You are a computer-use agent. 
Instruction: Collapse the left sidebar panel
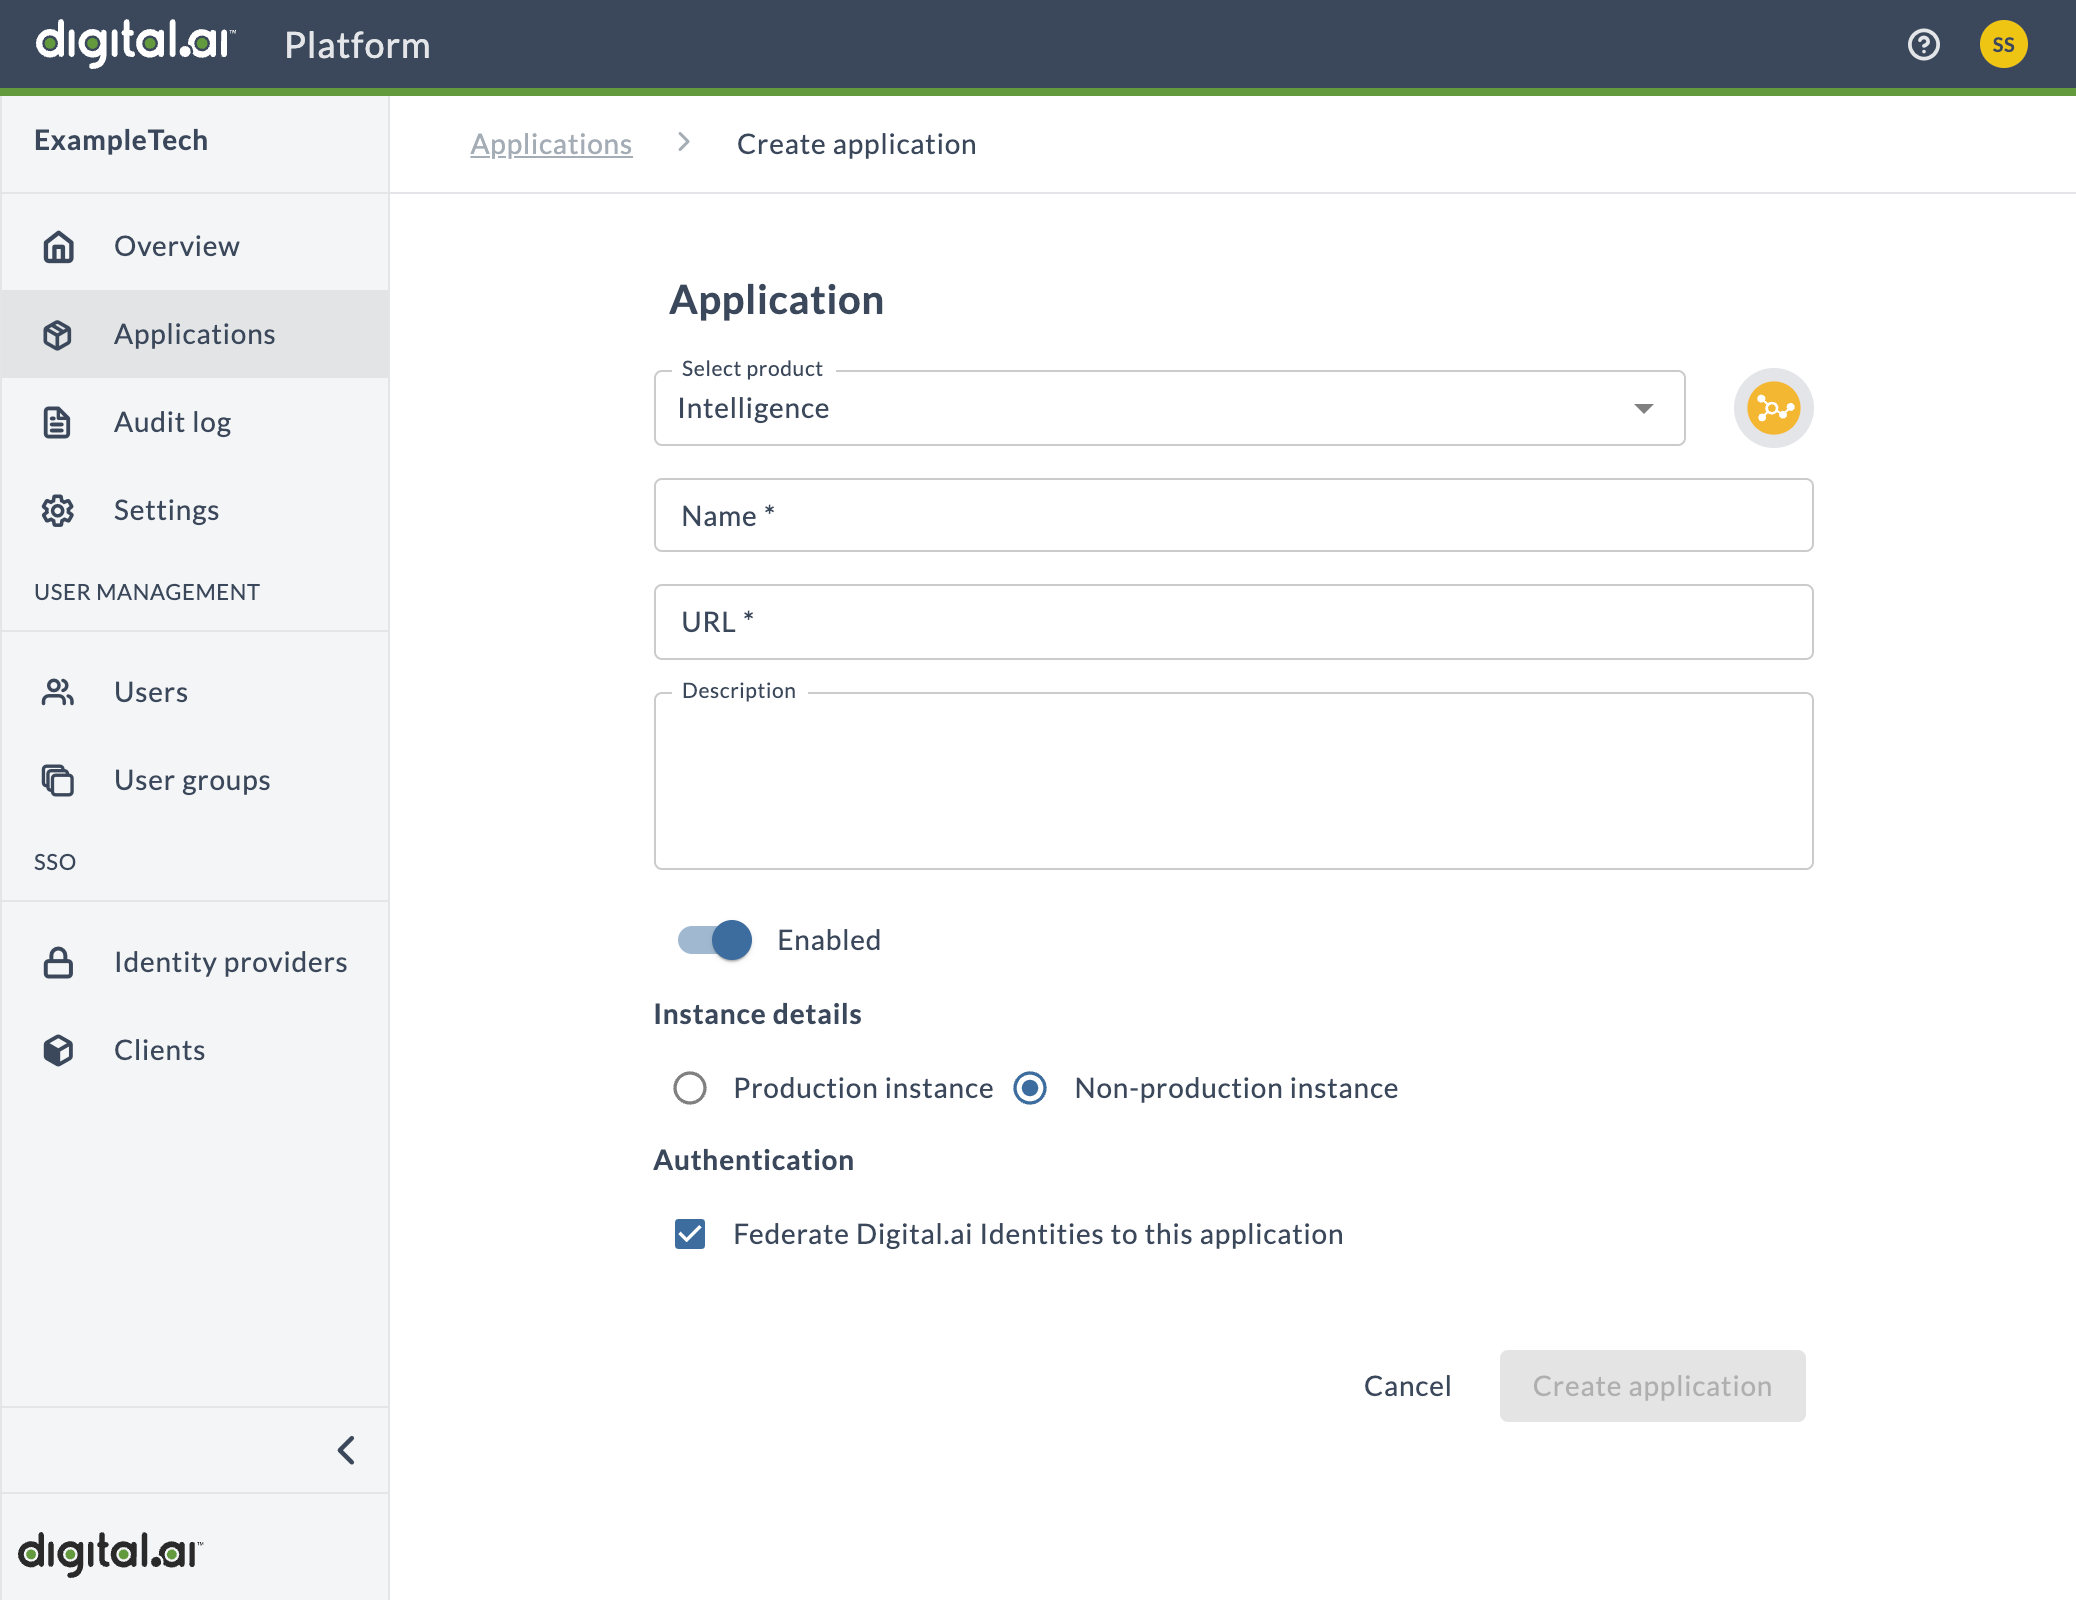point(346,1449)
